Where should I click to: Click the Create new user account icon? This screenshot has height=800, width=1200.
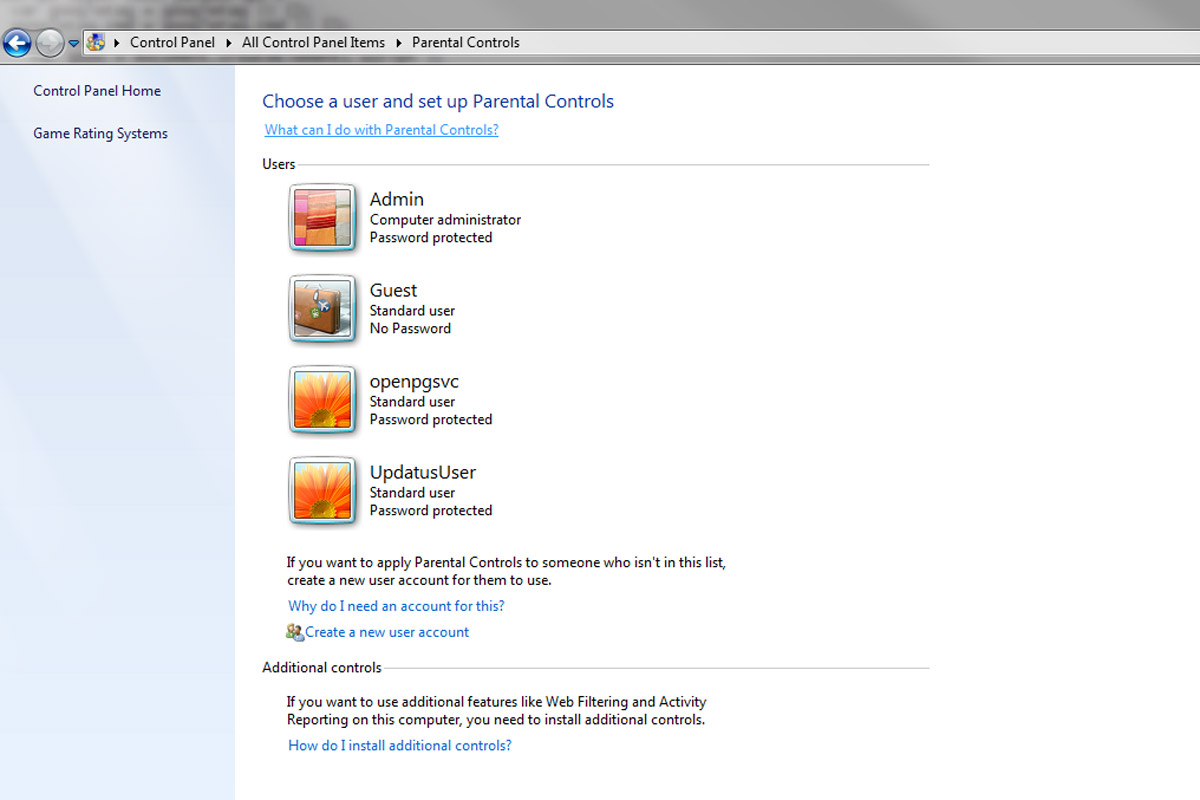point(294,632)
